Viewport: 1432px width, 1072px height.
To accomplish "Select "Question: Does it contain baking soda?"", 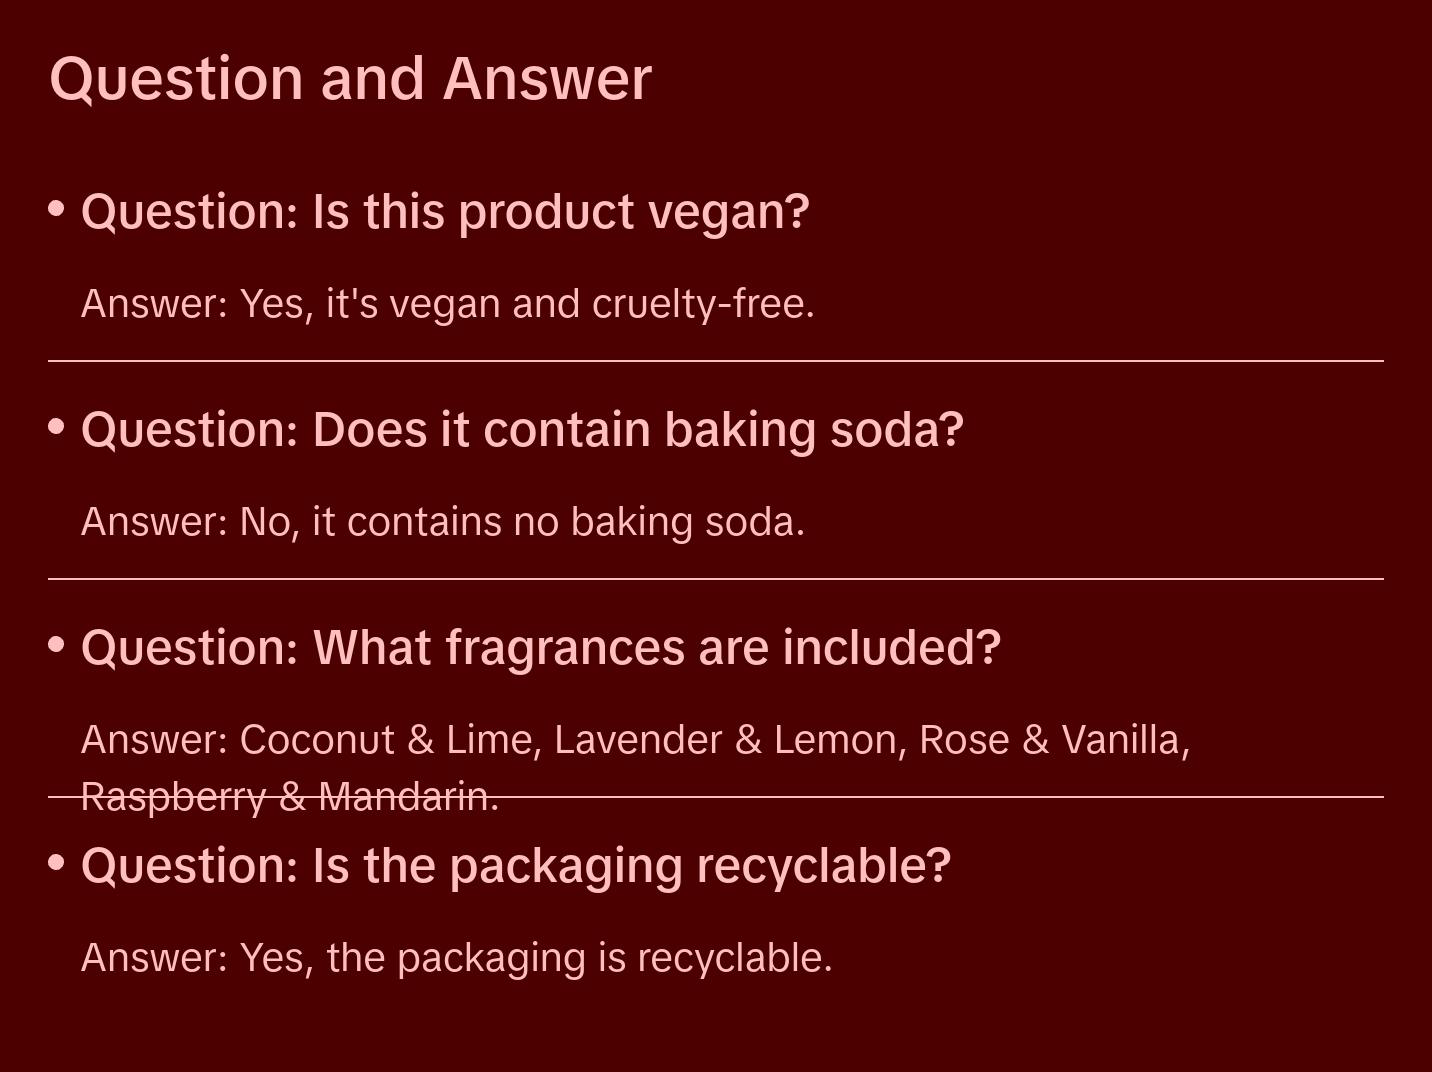I will tap(522, 430).
